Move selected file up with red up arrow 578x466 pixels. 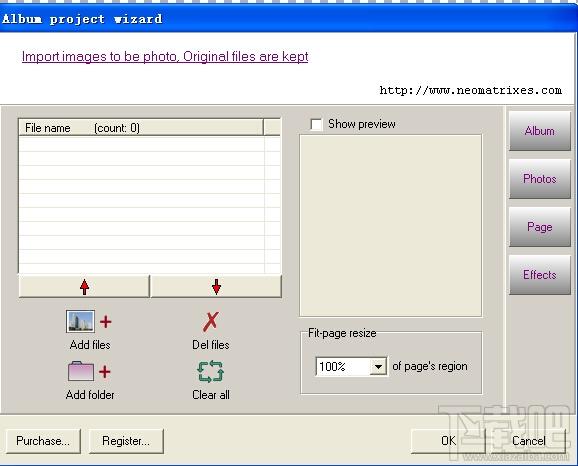[x=84, y=286]
